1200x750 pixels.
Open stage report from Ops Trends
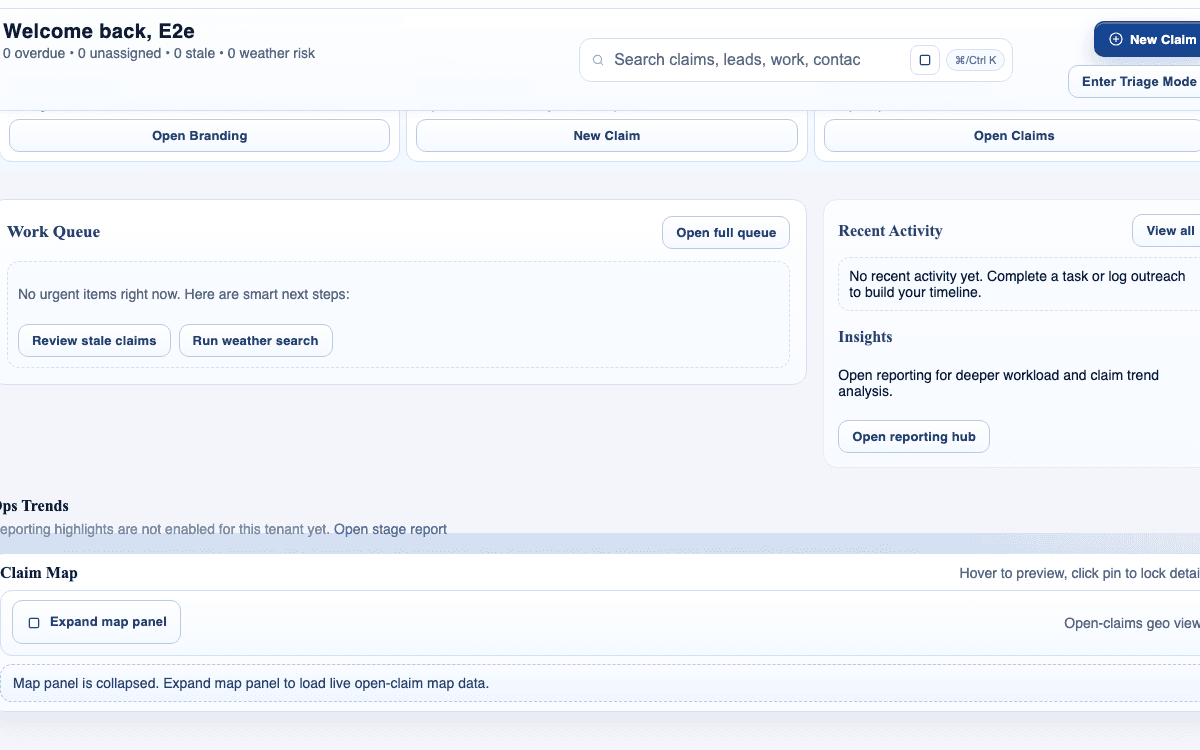(x=391, y=528)
